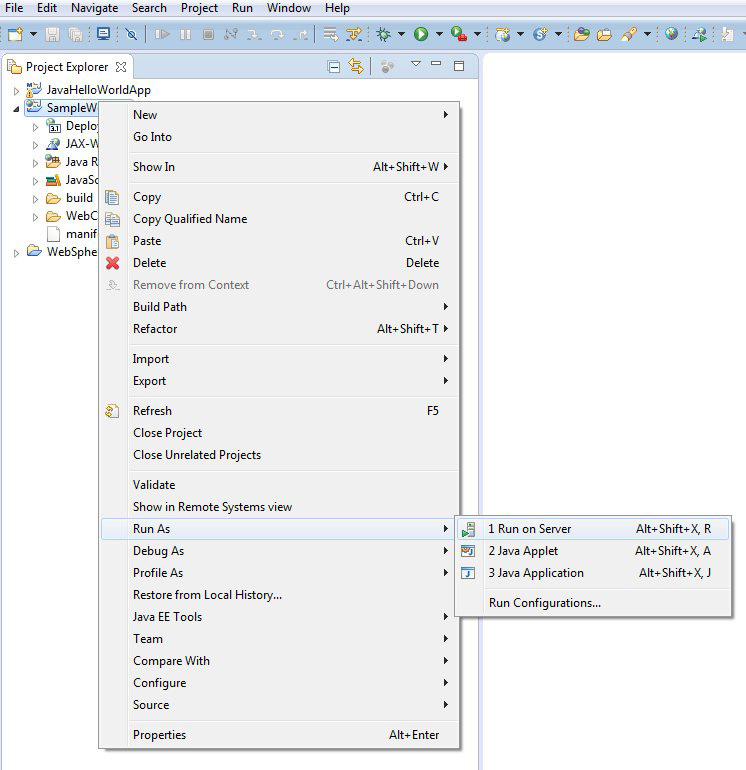Click the Step Over icon

pyautogui.click(x=277, y=34)
